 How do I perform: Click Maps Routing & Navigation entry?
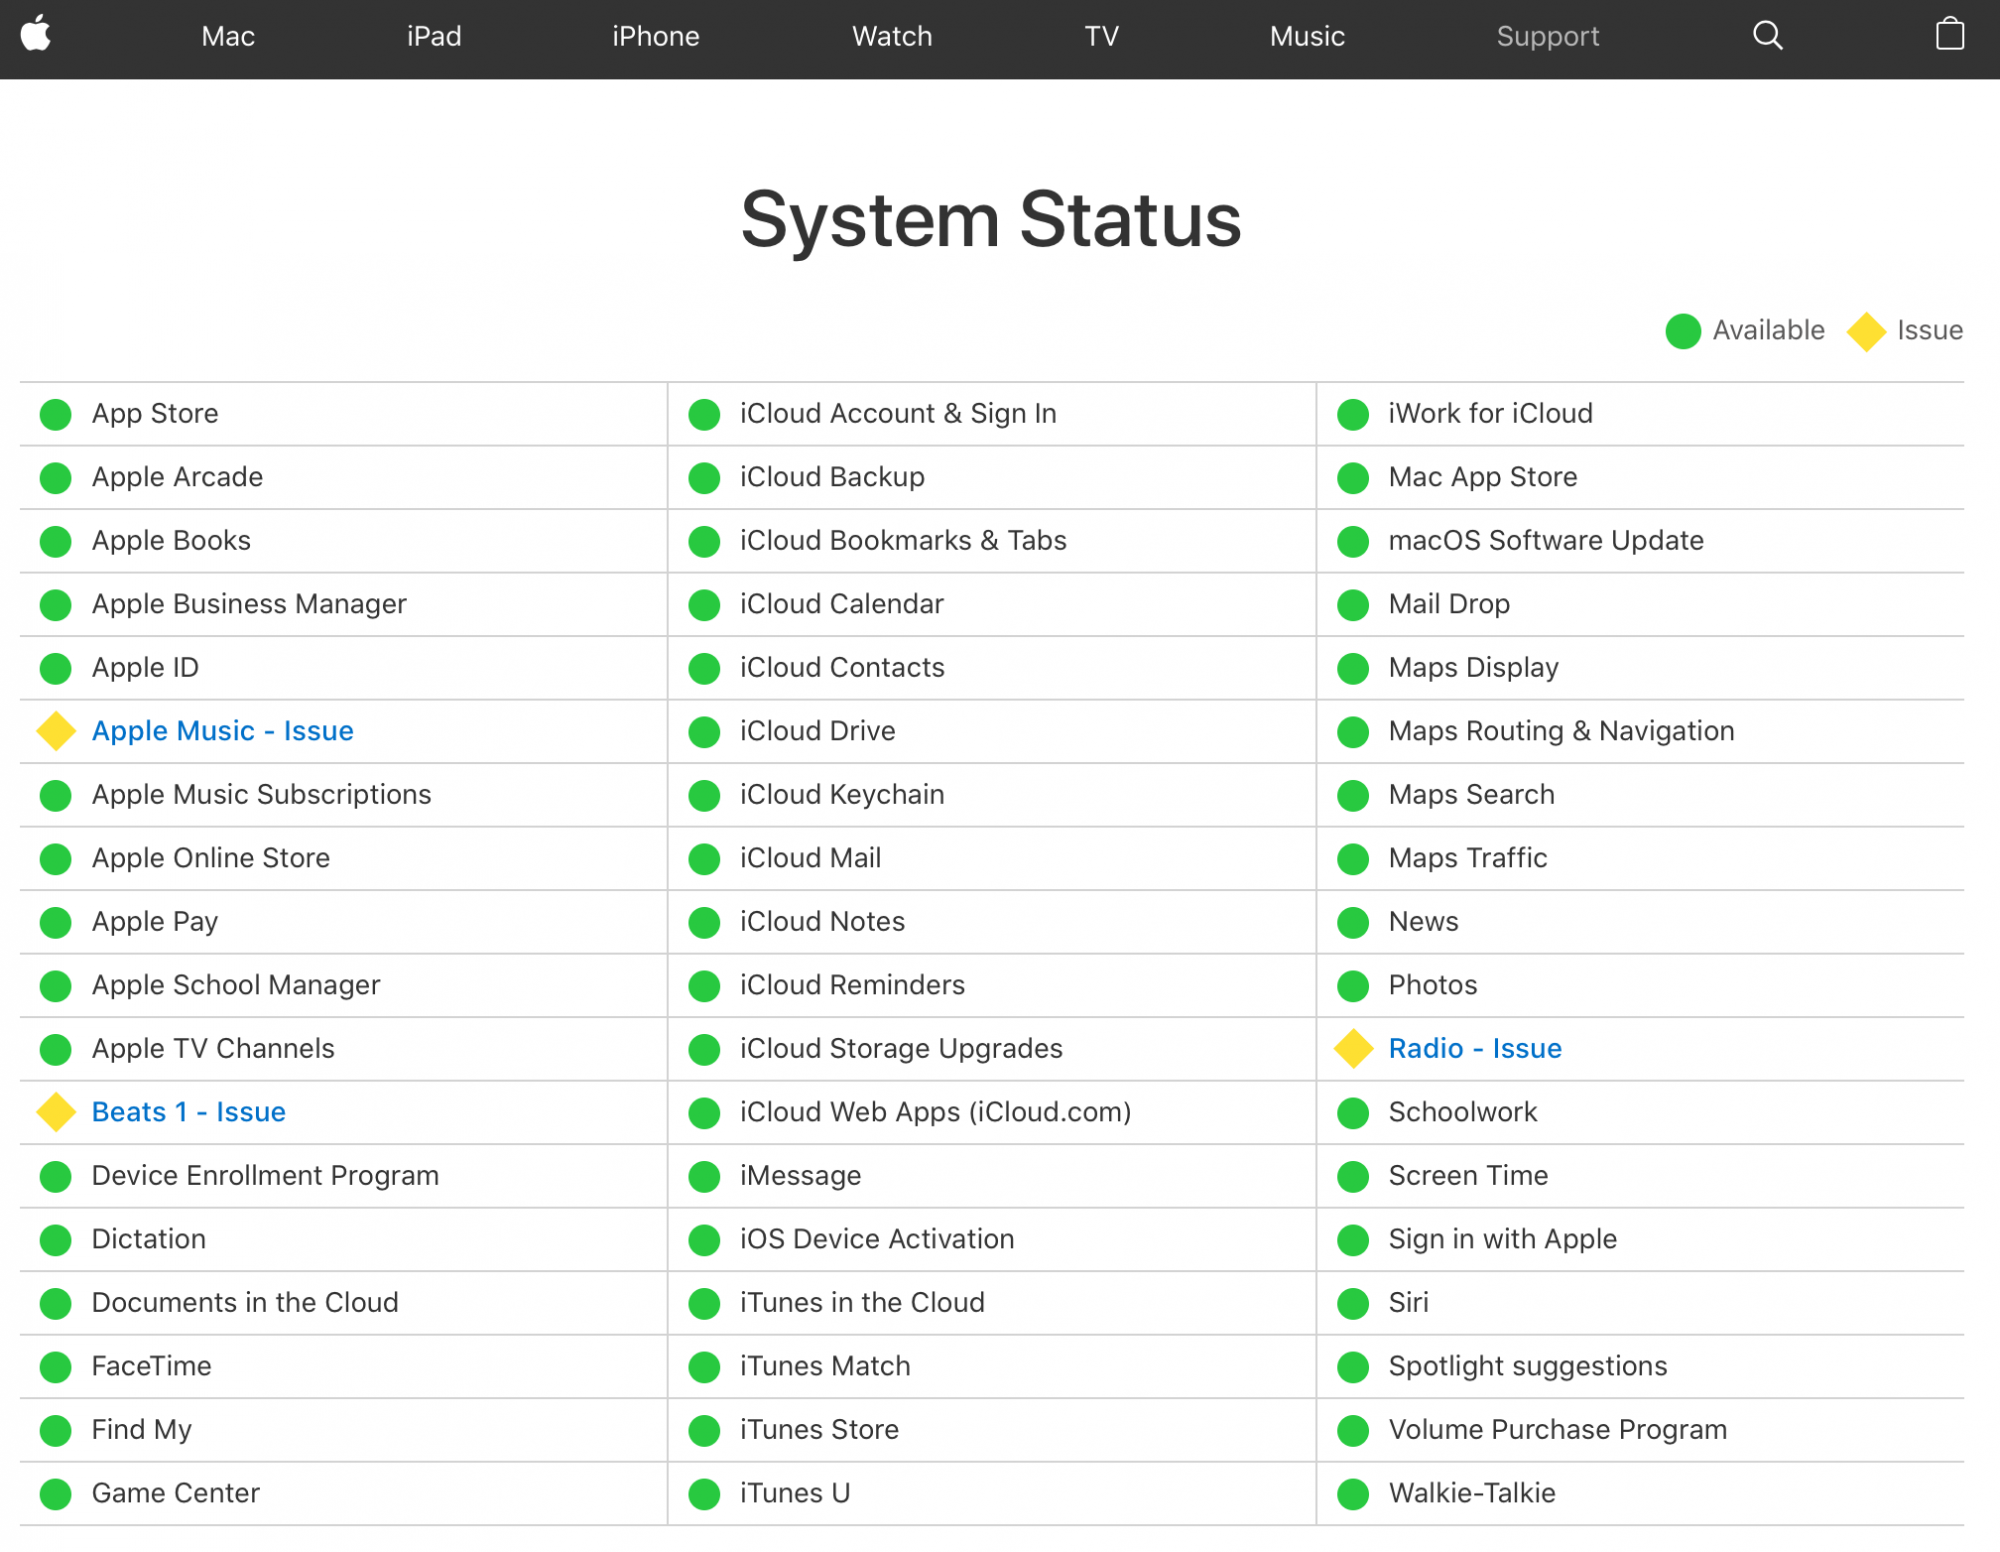tap(1561, 731)
